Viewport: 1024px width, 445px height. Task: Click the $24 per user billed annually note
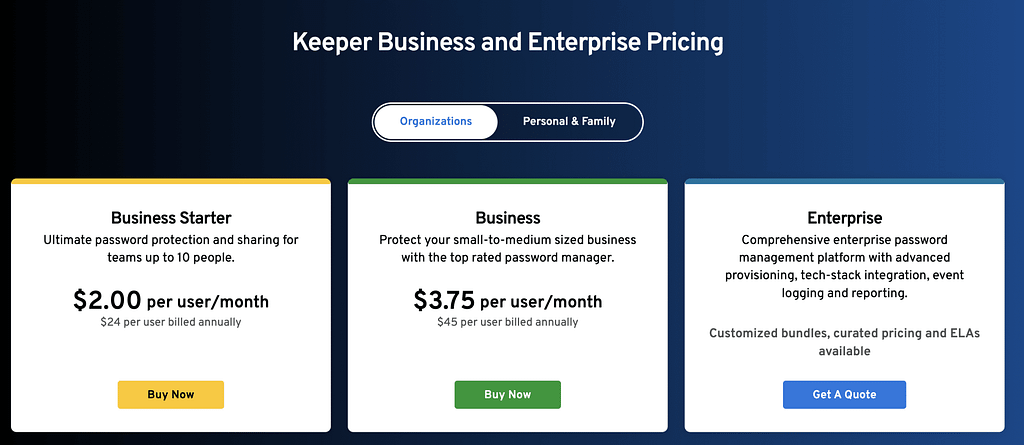pos(171,322)
